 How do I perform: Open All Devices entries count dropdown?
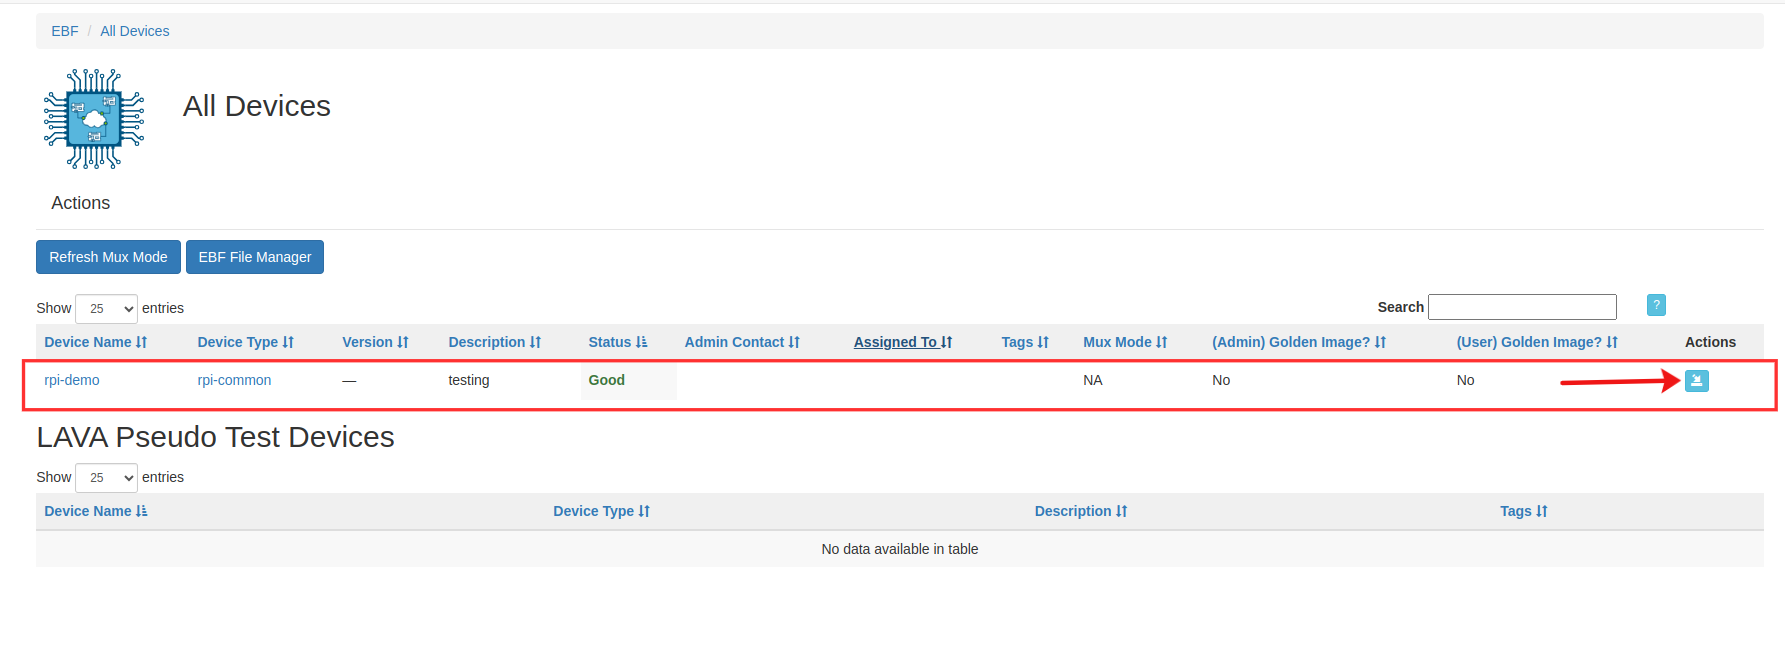[106, 308]
